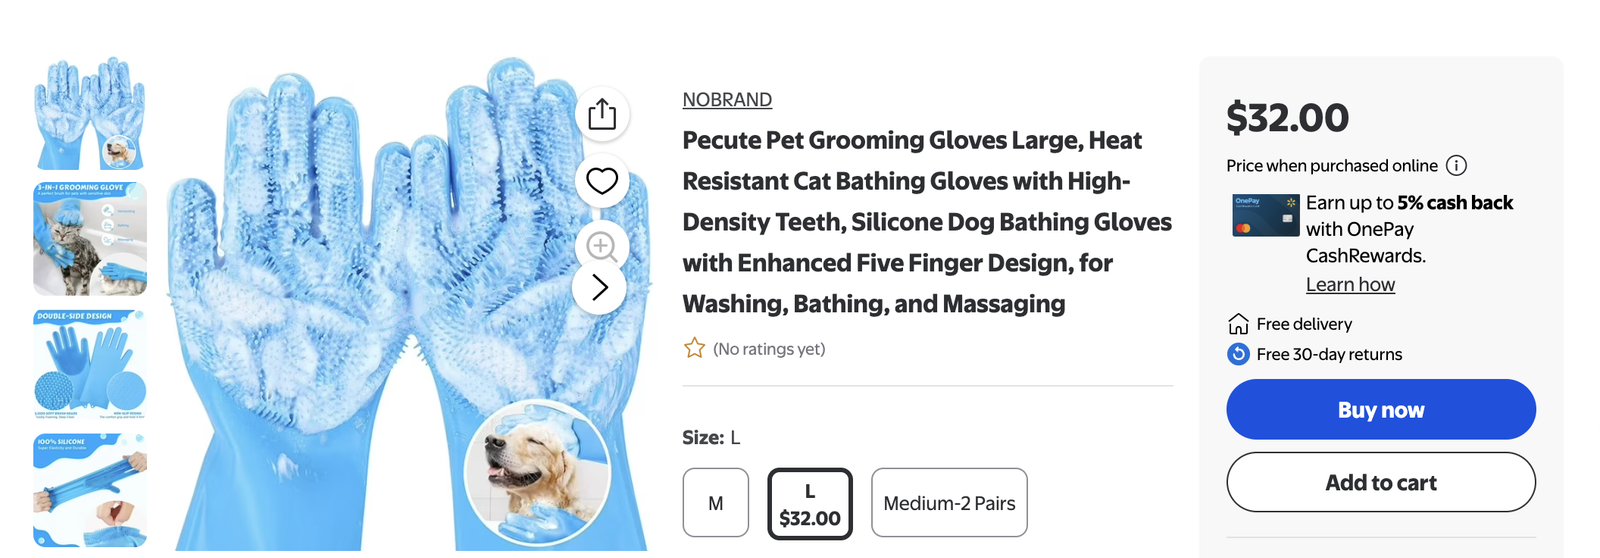Open price info circle icon
Viewport: 1600px width, 558px height.
(x=1457, y=166)
